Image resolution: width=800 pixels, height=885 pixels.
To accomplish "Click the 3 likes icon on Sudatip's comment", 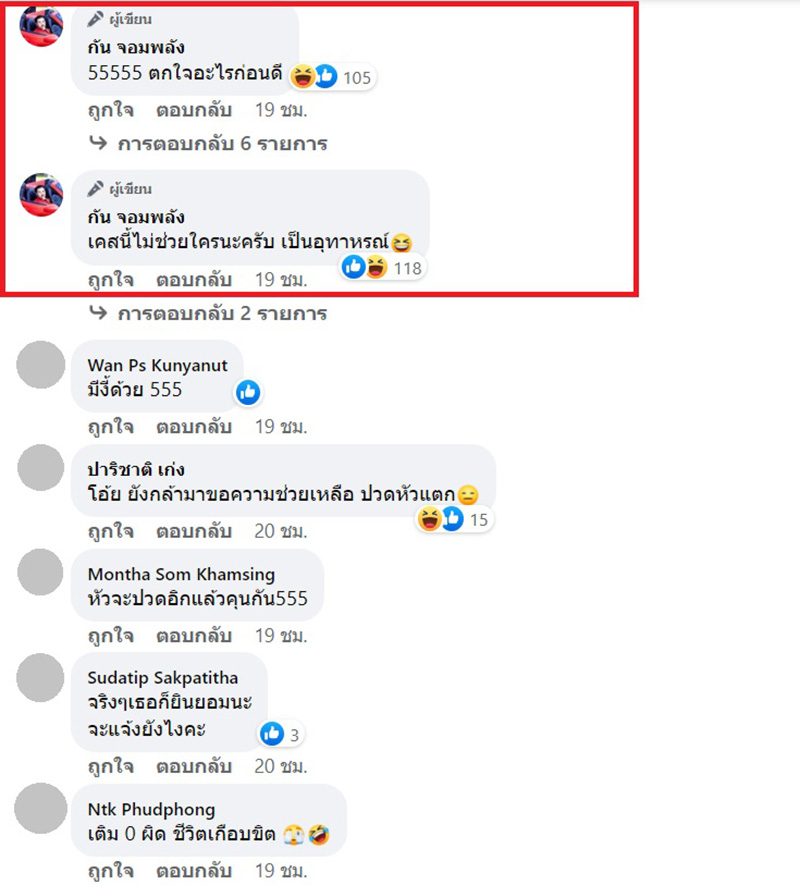I will click(x=281, y=734).
